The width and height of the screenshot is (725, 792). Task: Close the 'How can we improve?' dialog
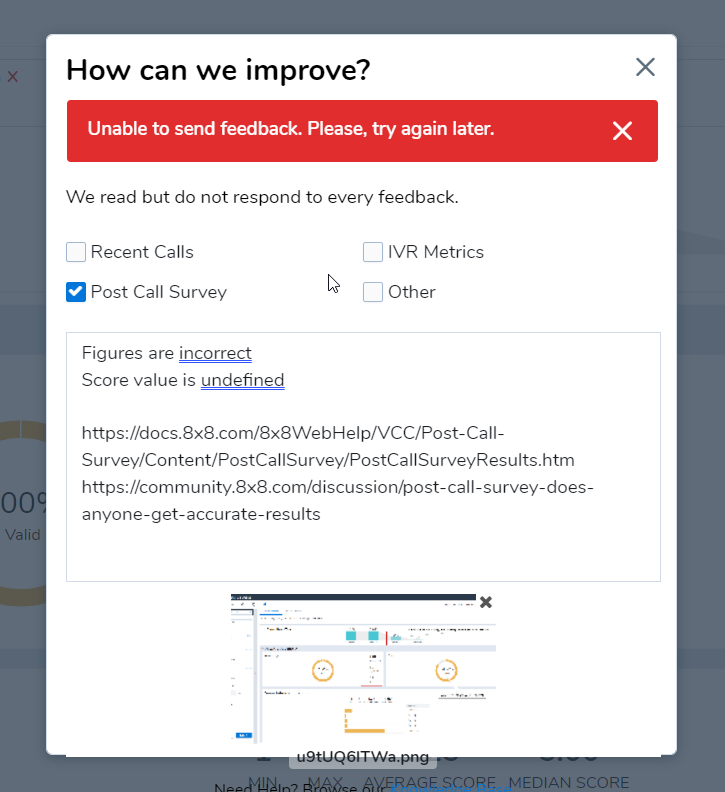645,67
